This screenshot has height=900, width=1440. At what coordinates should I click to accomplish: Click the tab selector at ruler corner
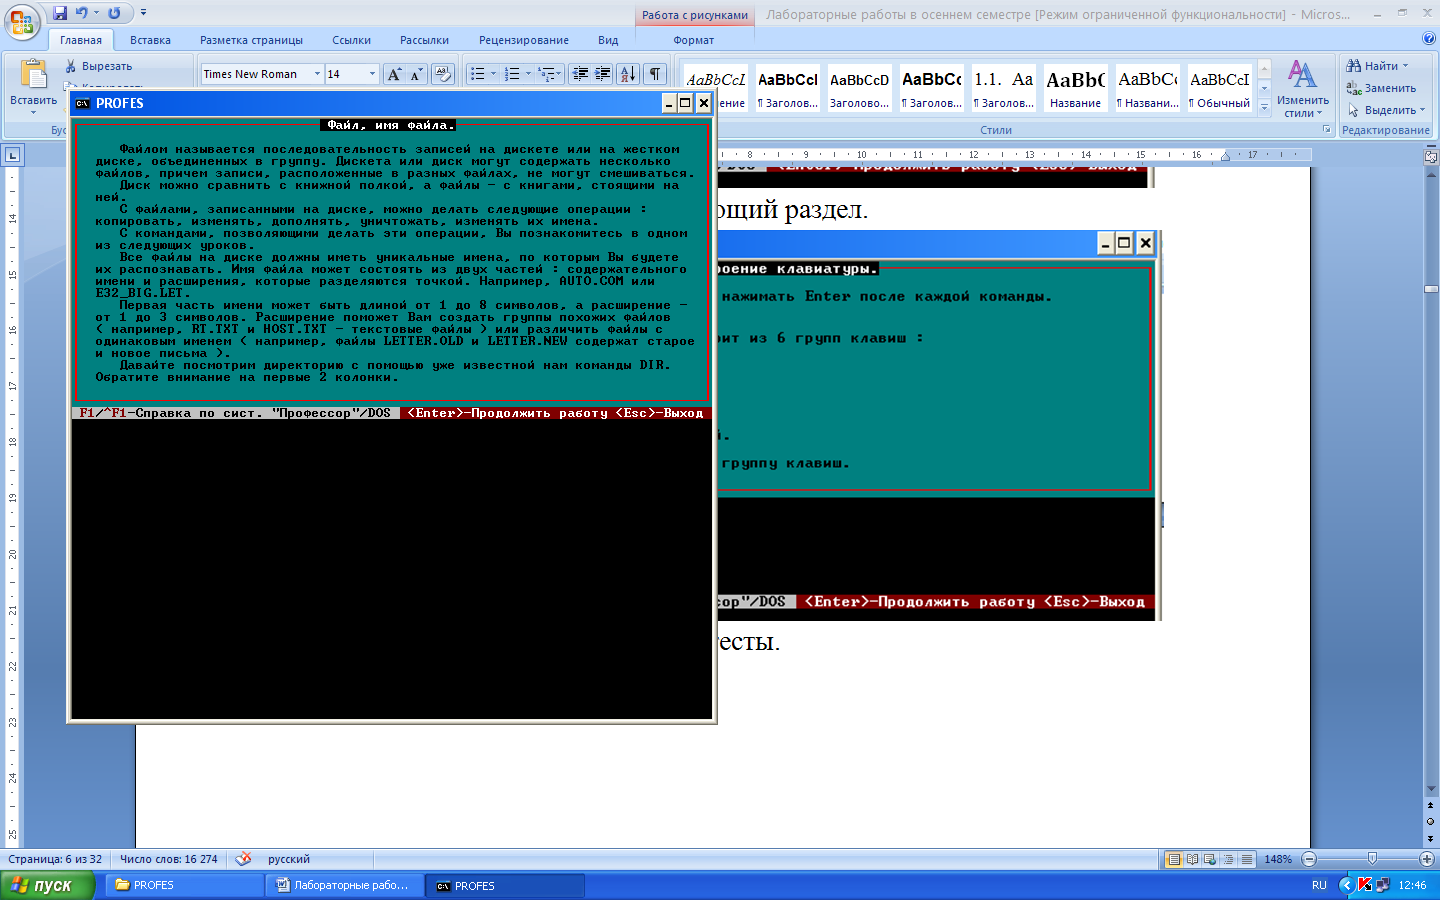click(12, 155)
